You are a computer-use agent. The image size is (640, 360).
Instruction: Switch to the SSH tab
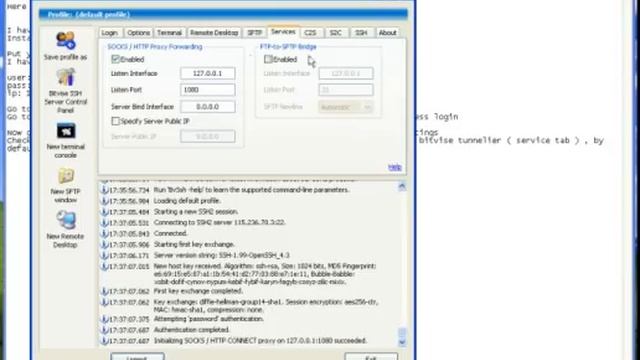coord(361,33)
